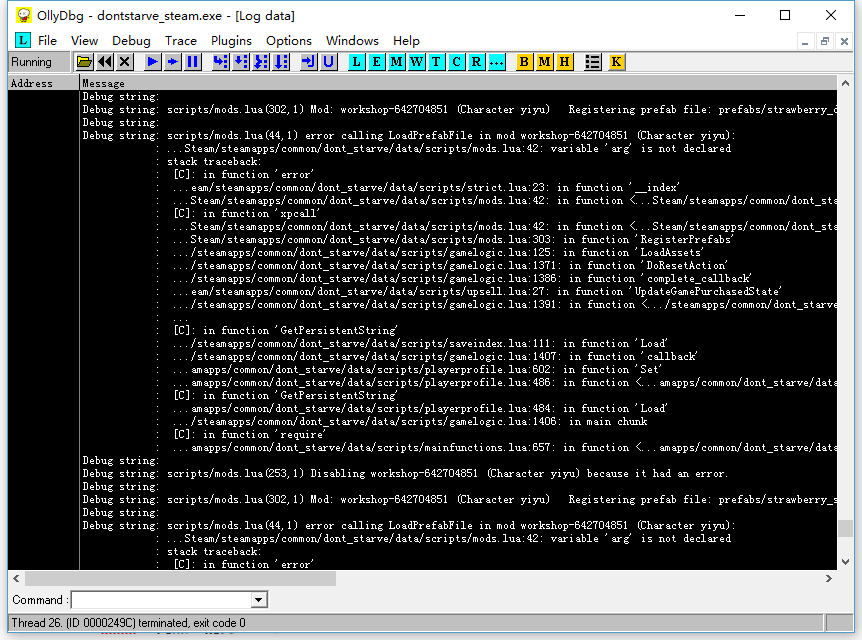Show Hardware breakpoints H icon
The height and width of the screenshot is (640, 862).
(x=564, y=62)
